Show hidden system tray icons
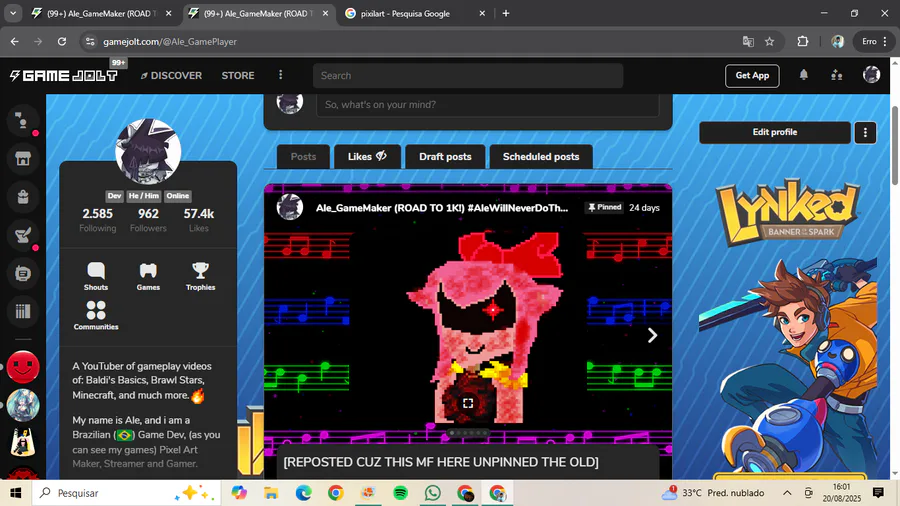The width and height of the screenshot is (900, 506). 787,493
